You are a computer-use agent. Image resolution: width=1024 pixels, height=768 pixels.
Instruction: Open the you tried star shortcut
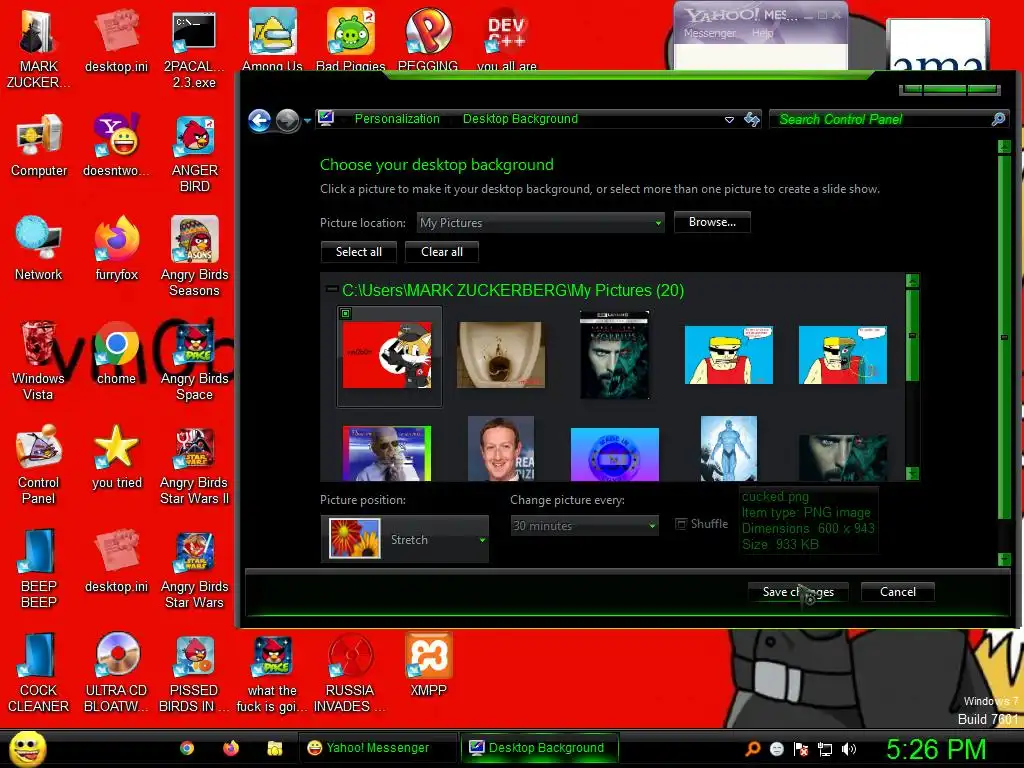116,457
